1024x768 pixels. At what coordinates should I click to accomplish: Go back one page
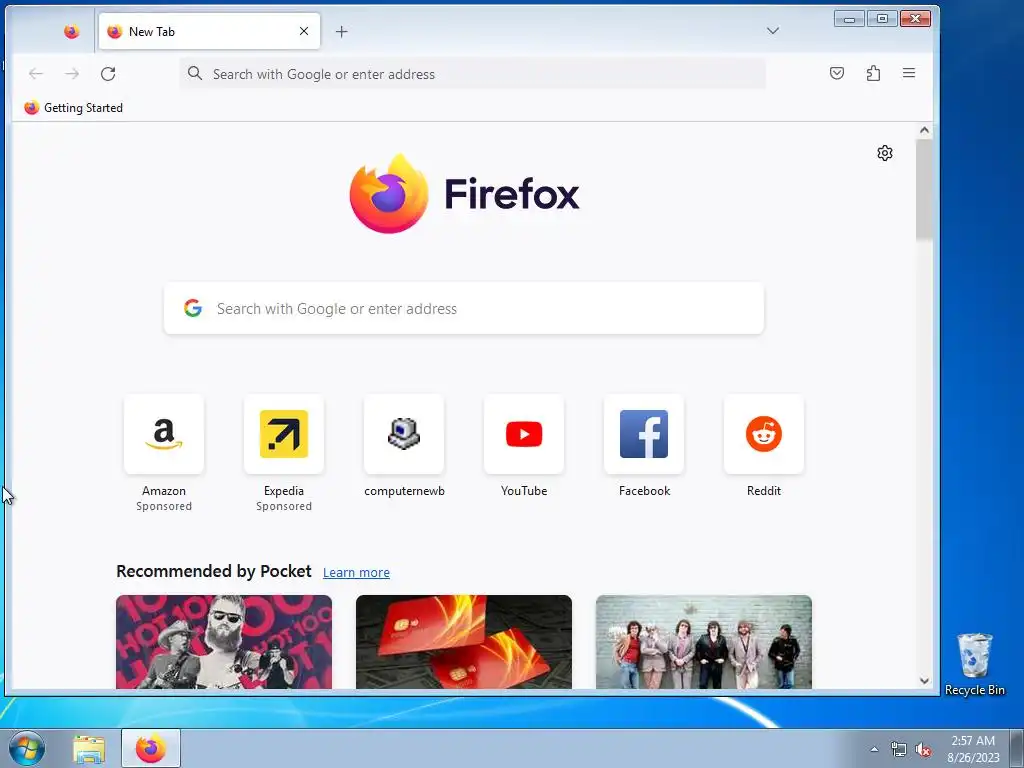tap(36, 74)
